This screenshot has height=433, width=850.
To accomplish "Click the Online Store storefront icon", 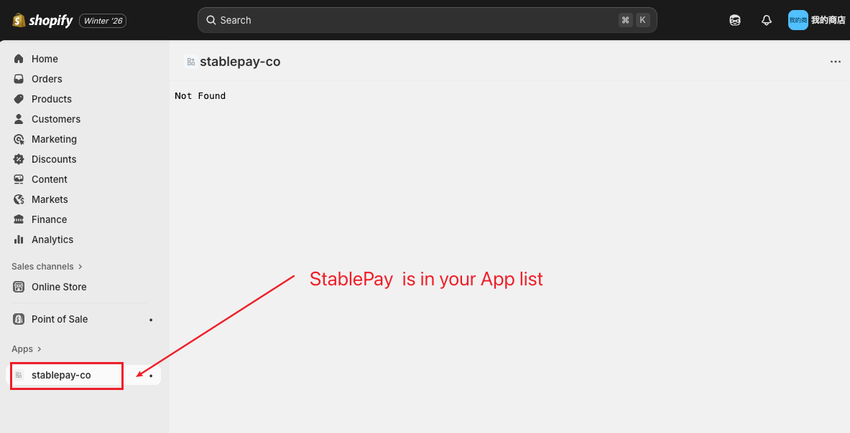I will click(x=19, y=287).
